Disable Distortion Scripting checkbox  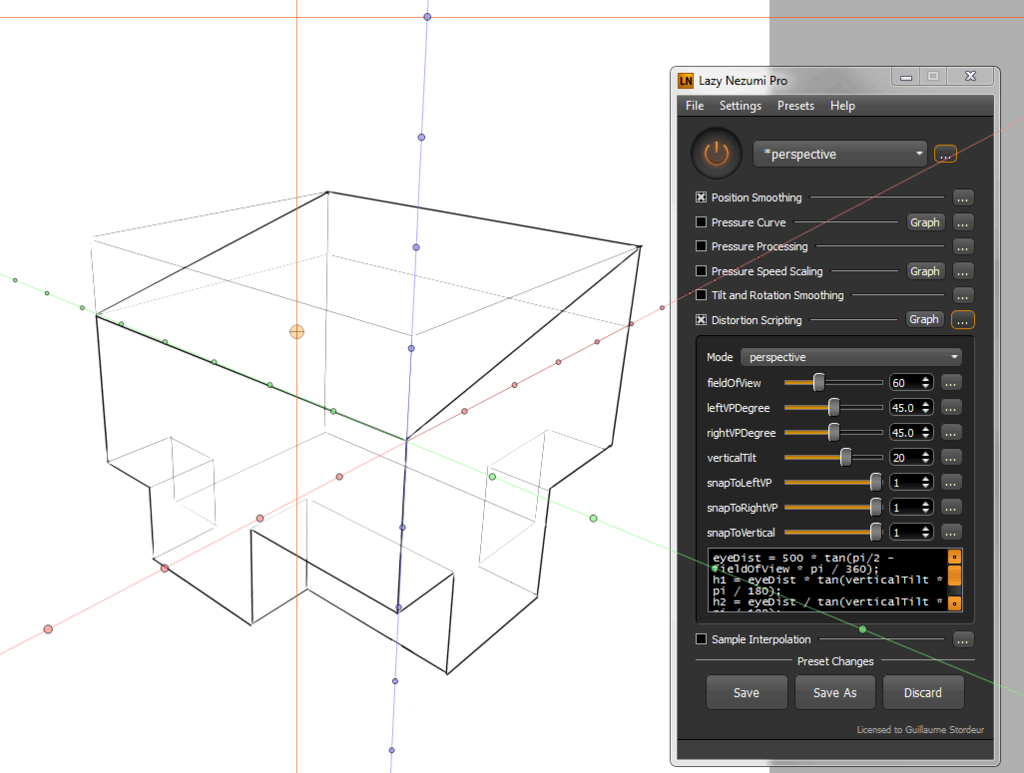(x=701, y=319)
